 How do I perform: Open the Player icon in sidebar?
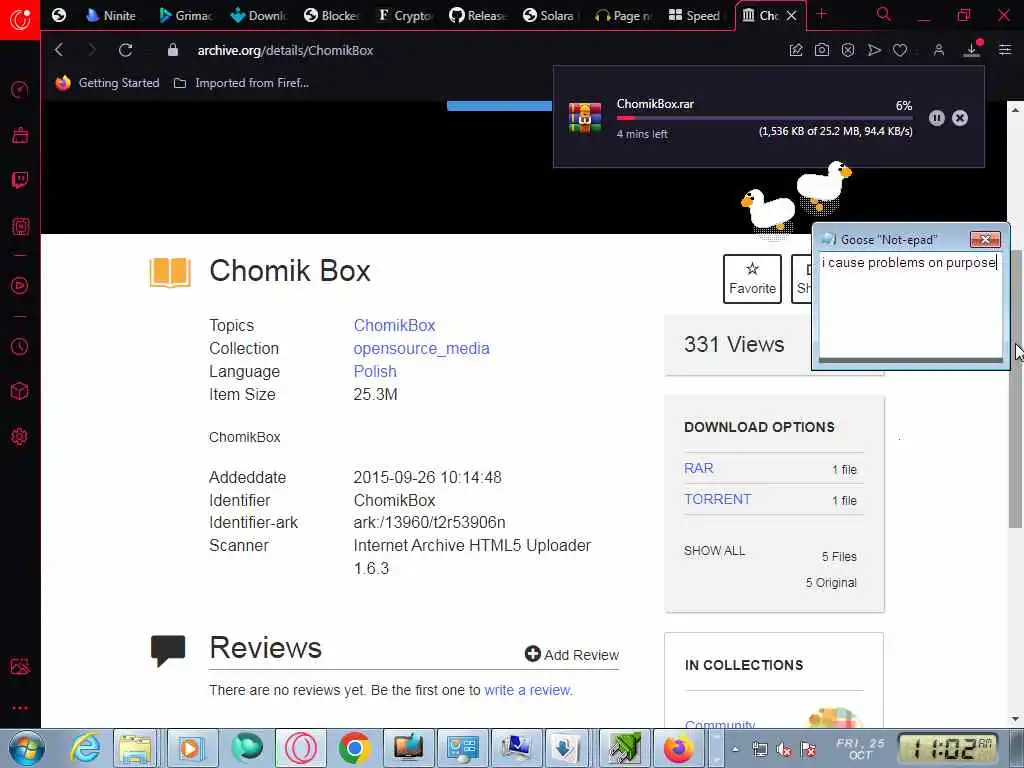click(x=20, y=285)
